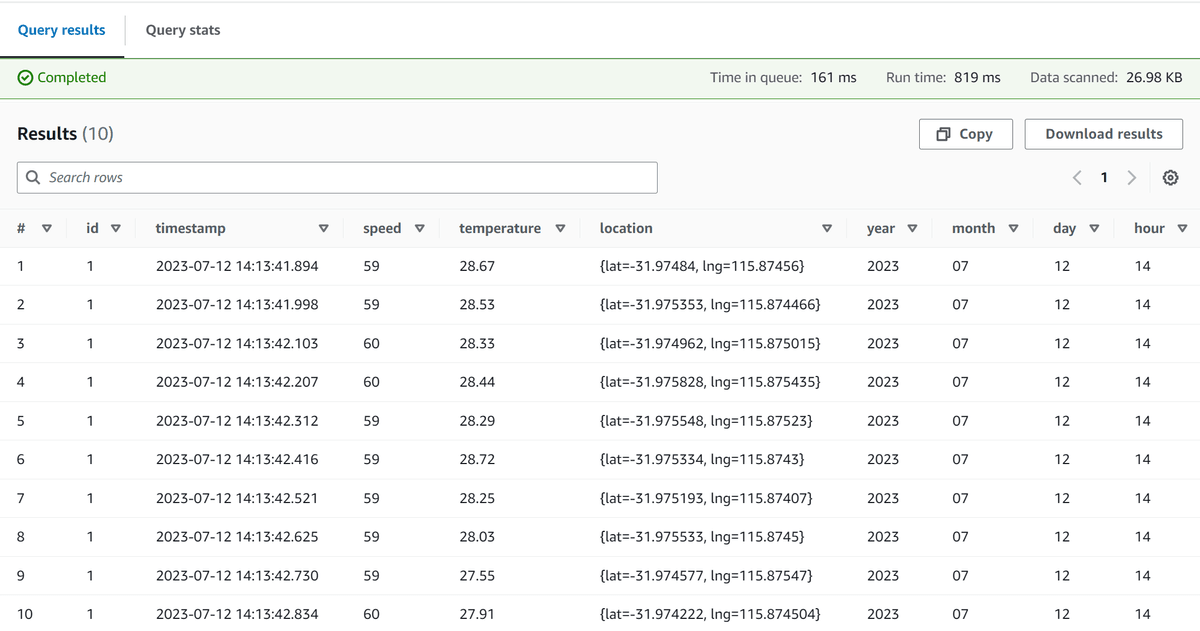This screenshot has height=631, width=1200.
Task: Open the hour column dropdown
Action: pyautogui.click(x=1182, y=228)
